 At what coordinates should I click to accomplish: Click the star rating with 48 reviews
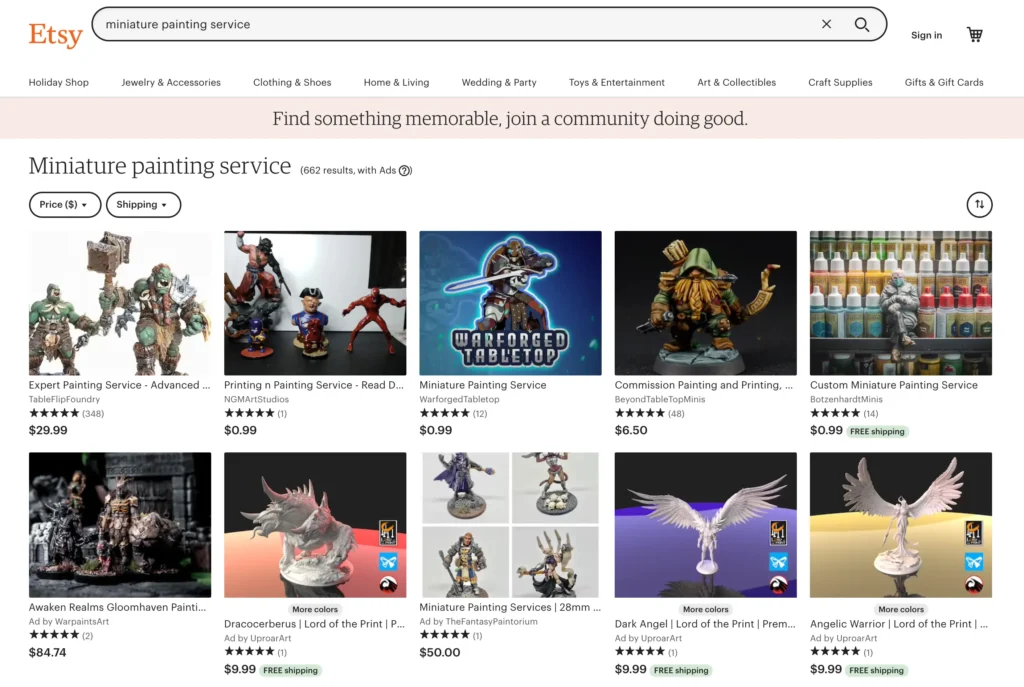650,413
